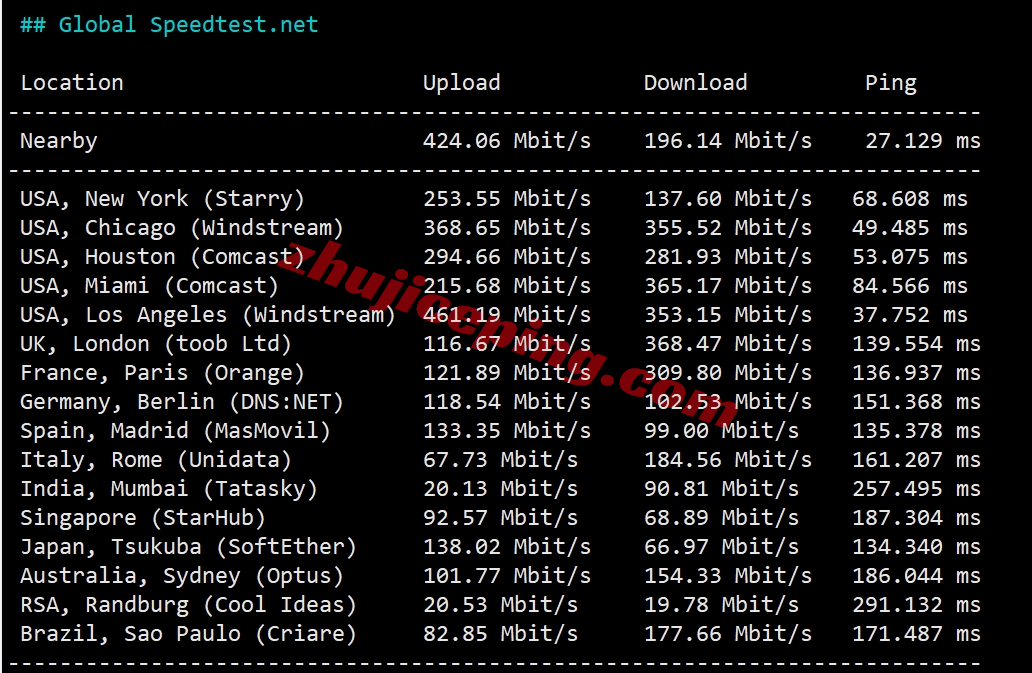1032x673 pixels.
Task: Click the Global Speedtest.net heading
Action: coord(169,25)
